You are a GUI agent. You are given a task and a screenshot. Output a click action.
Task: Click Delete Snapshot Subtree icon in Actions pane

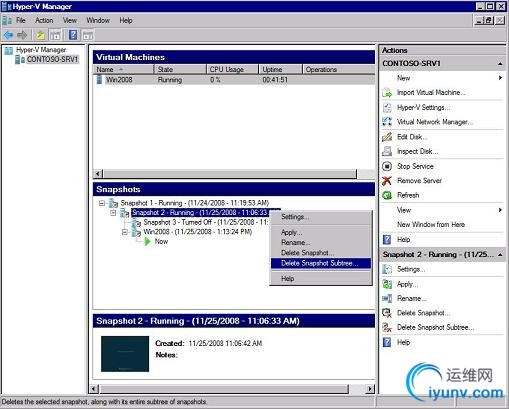[x=387, y=327]
